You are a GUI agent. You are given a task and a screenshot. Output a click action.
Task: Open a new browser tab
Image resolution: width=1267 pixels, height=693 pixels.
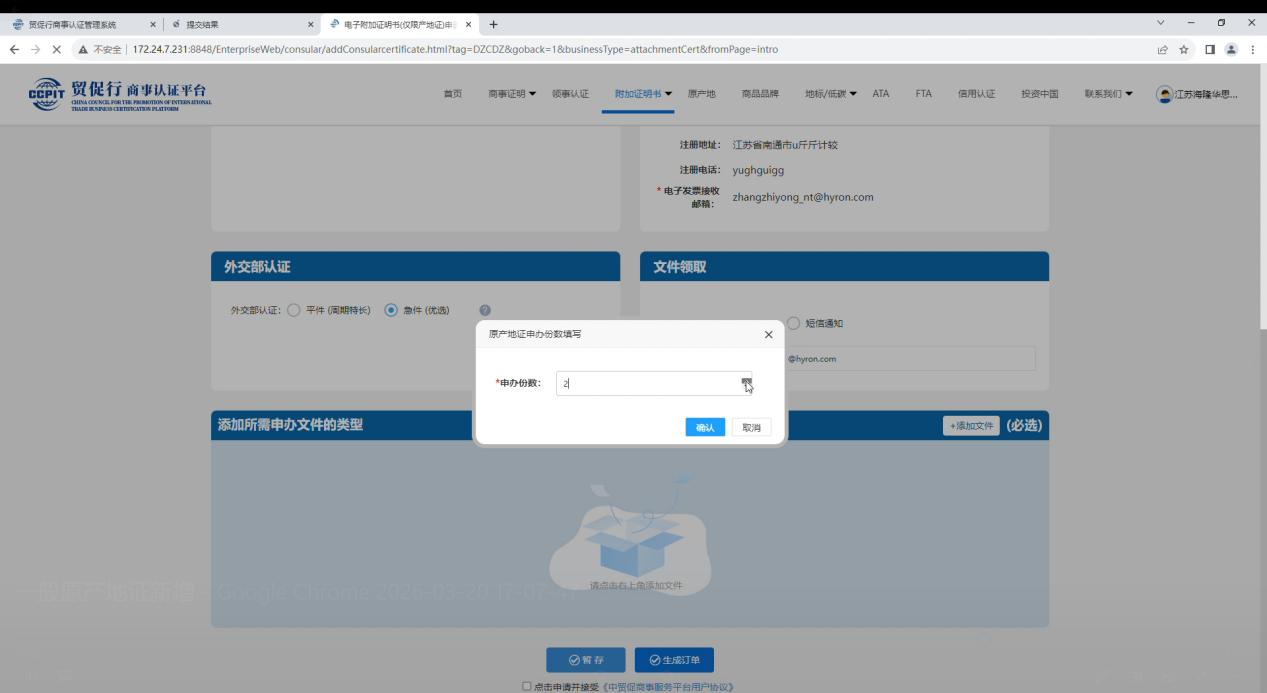pos(494,24)
